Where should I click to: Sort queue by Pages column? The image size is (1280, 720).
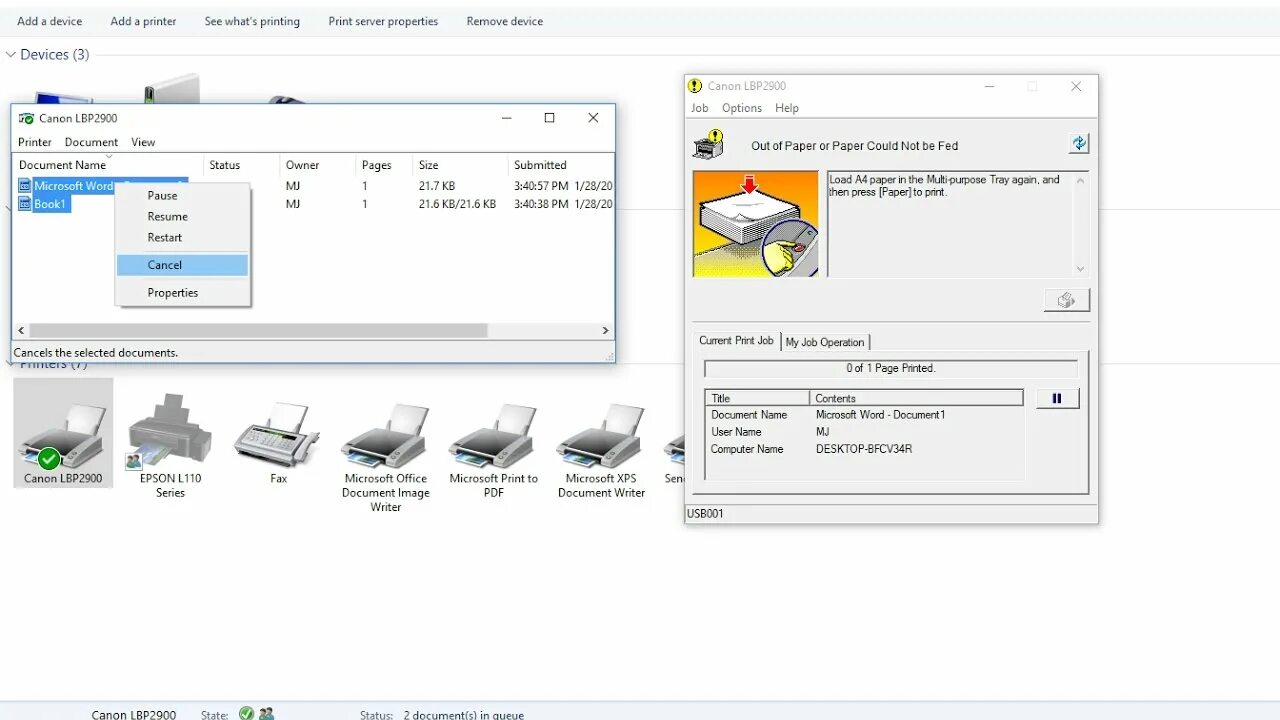(x=377, y=165)
